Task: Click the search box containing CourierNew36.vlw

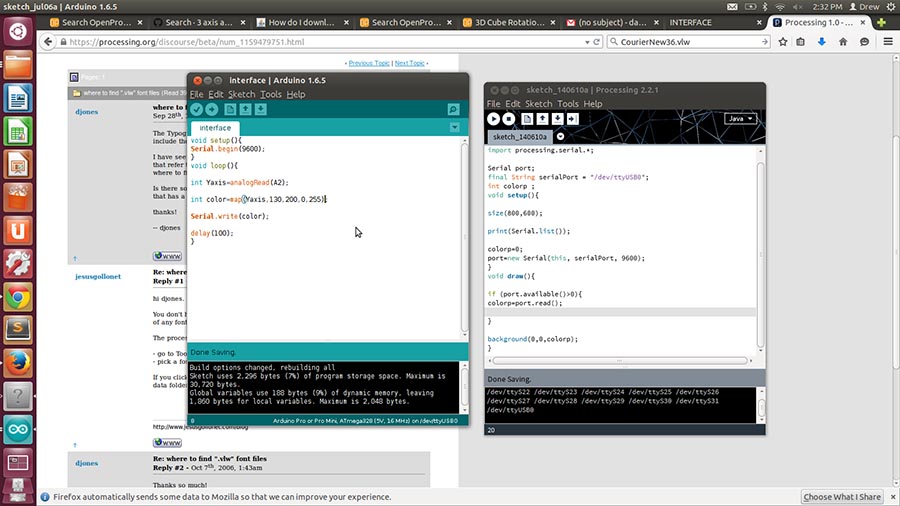Action: [x=689, y=42]
